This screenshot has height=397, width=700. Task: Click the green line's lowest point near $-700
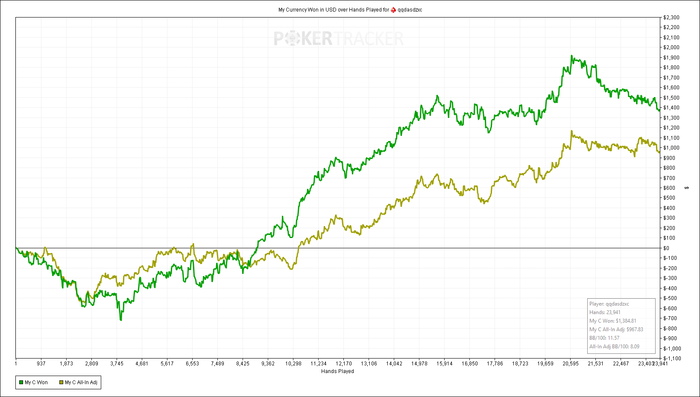click(x=121, y=319)
